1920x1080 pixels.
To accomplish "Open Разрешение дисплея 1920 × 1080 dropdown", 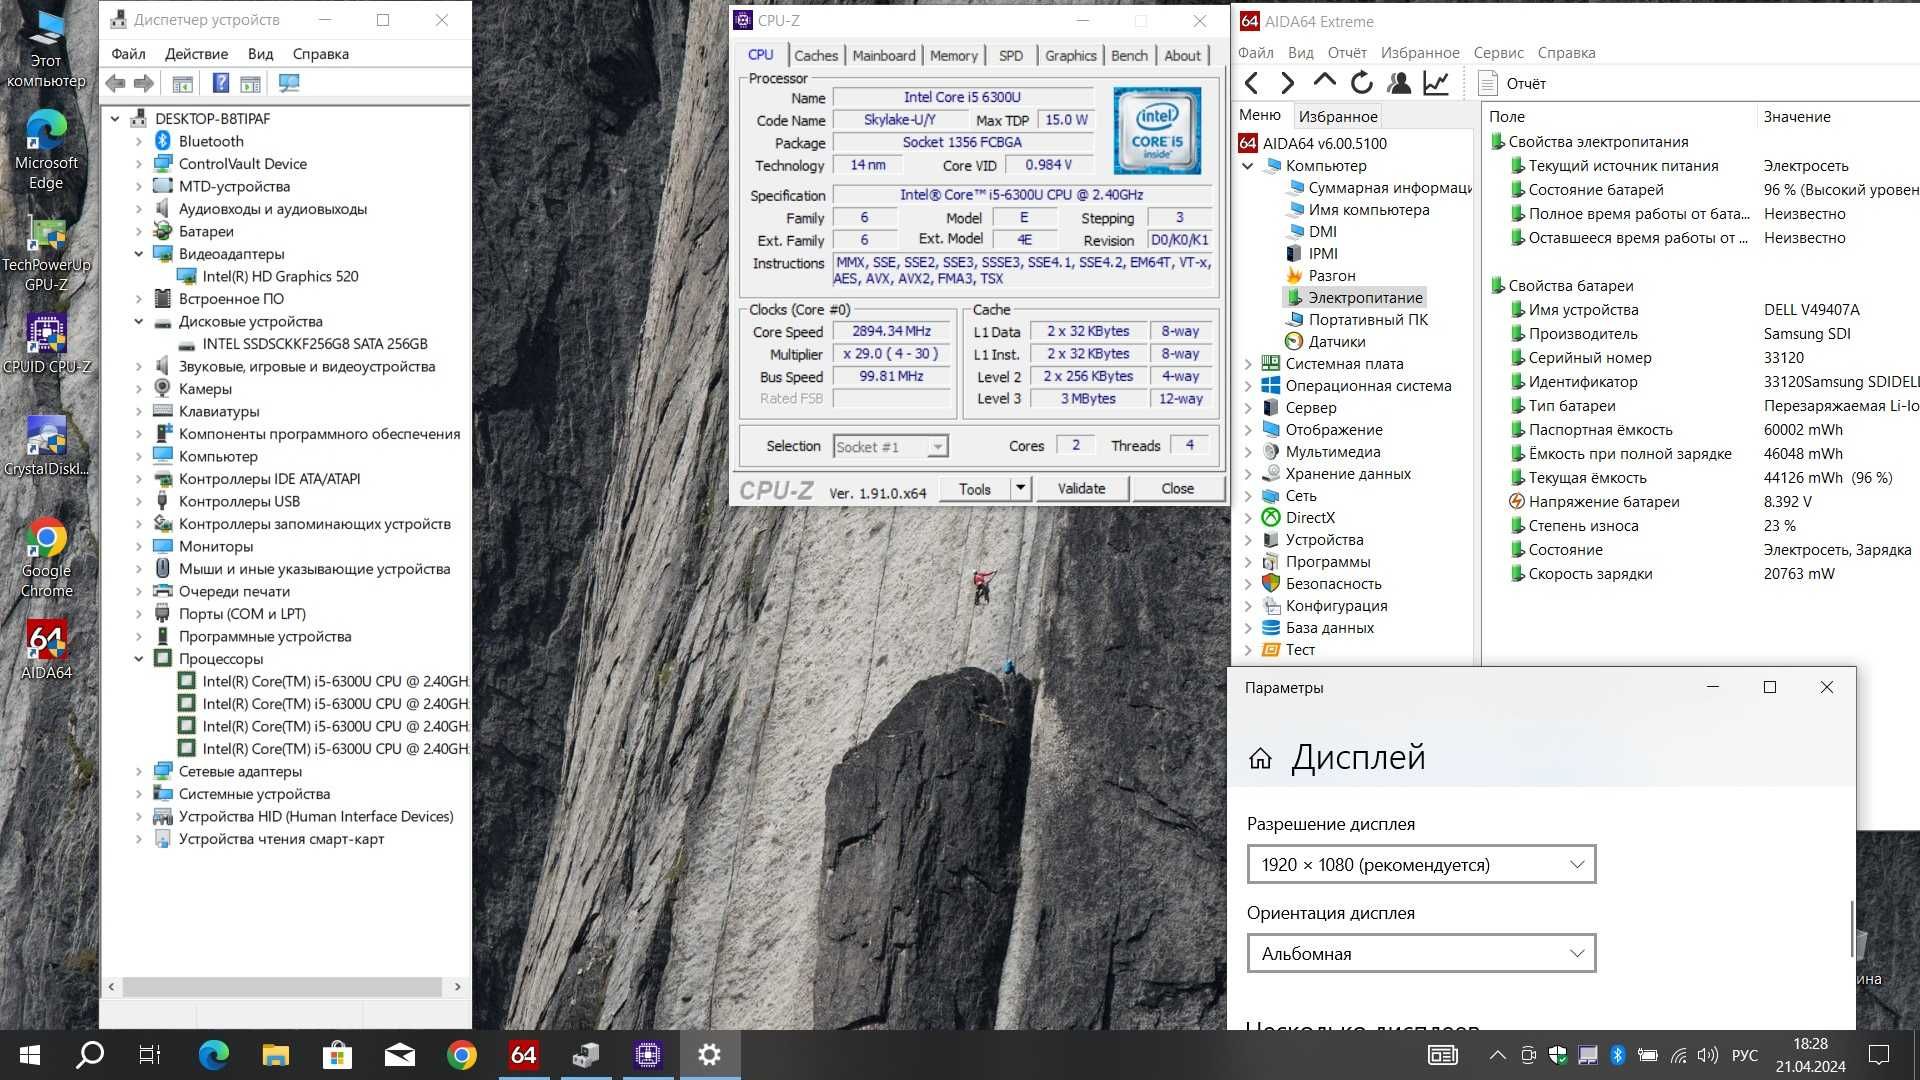I will pos(1421,865).
